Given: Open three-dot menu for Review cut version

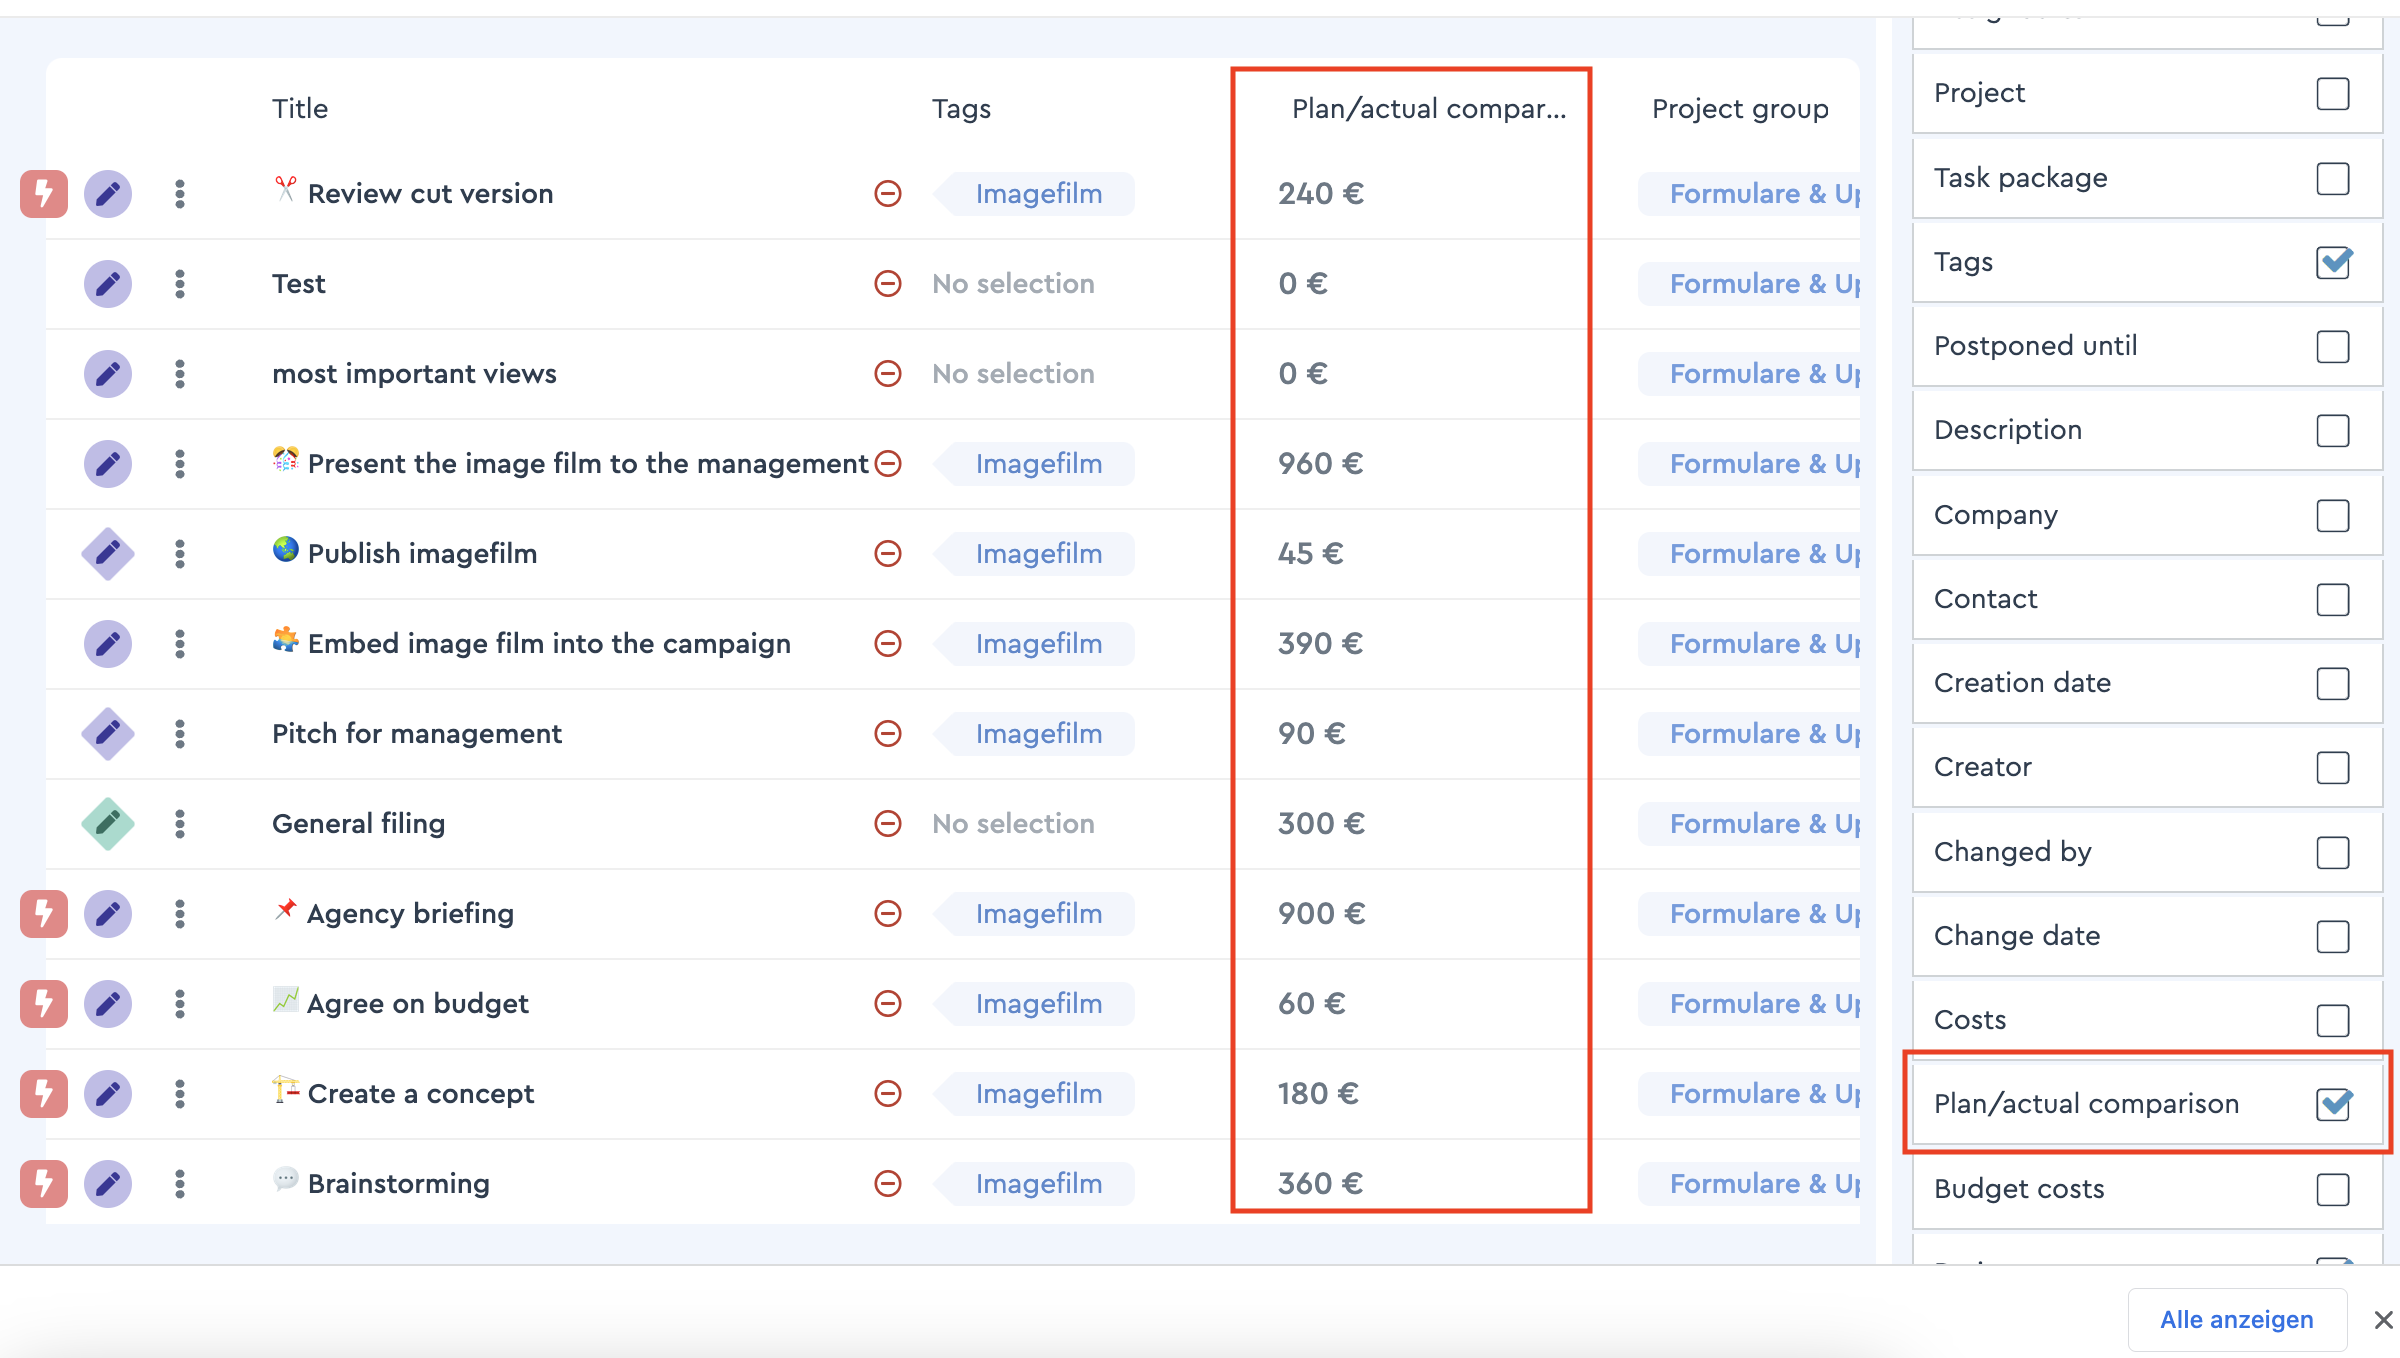Looking at the screenshot, I should coord(180,194).
